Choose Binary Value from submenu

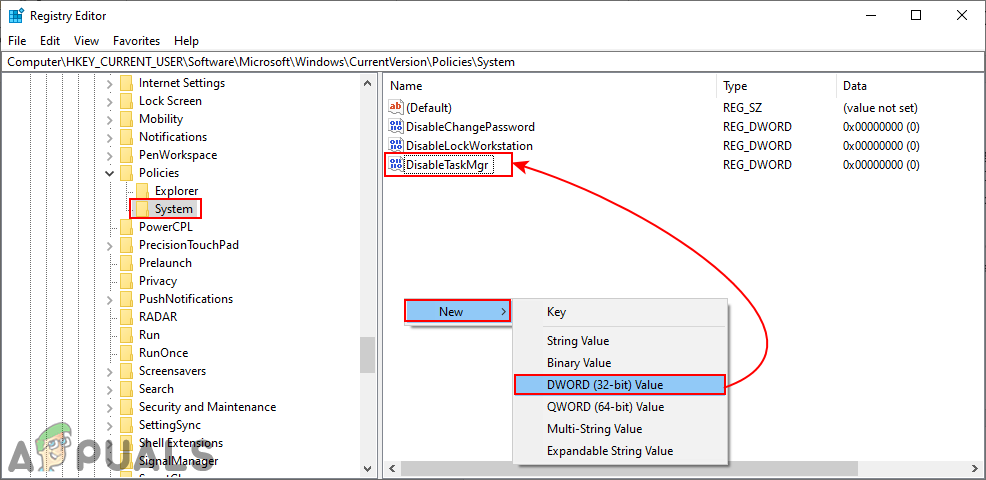click(x=619, y=363)
